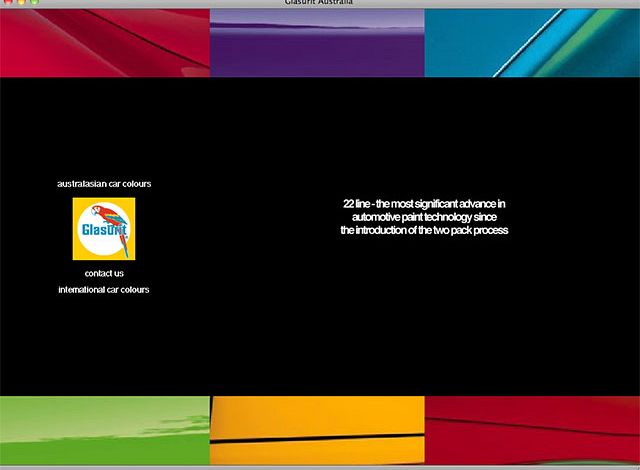Screen dimensions: 640x470
Task: Click the Glasurit Australia window title
Action: pyautogui.click(x=318, y=3)
